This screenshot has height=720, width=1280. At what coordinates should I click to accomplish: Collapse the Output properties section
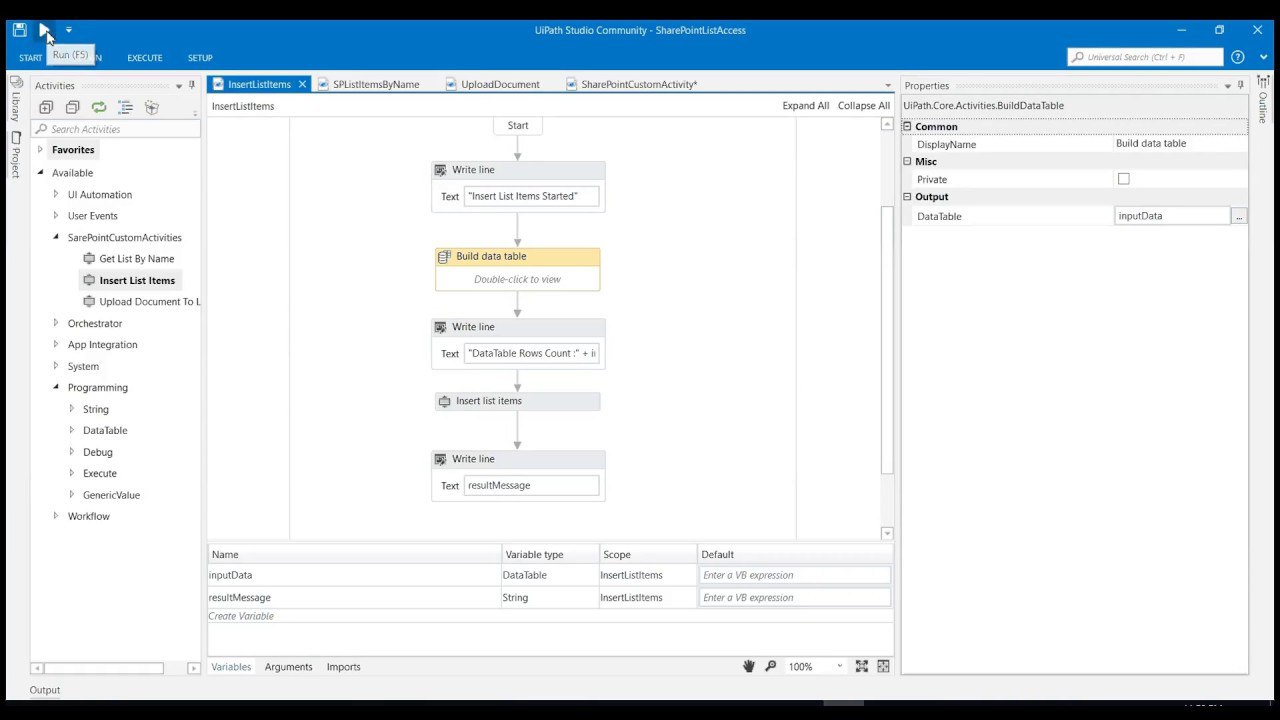click(x=908, y=197)
